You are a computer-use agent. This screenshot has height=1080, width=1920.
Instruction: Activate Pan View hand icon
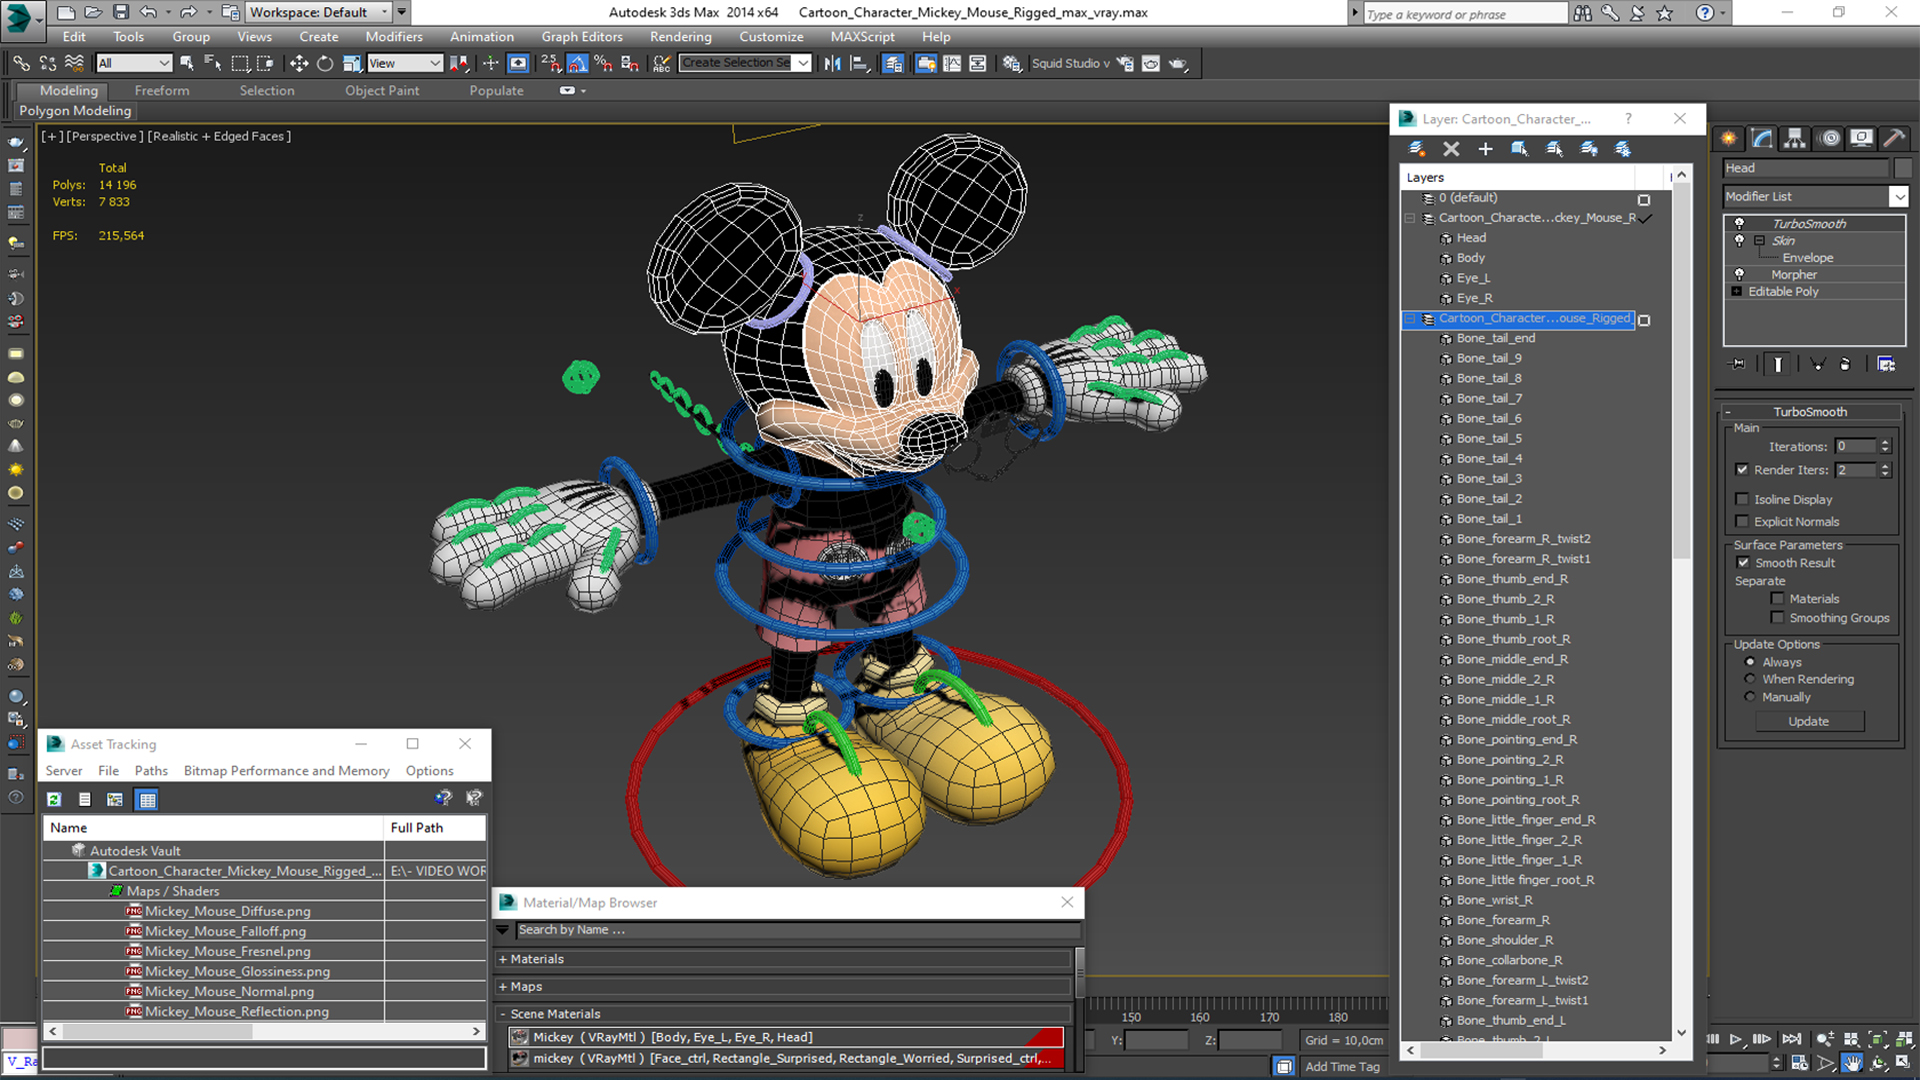(1853, 1063)
